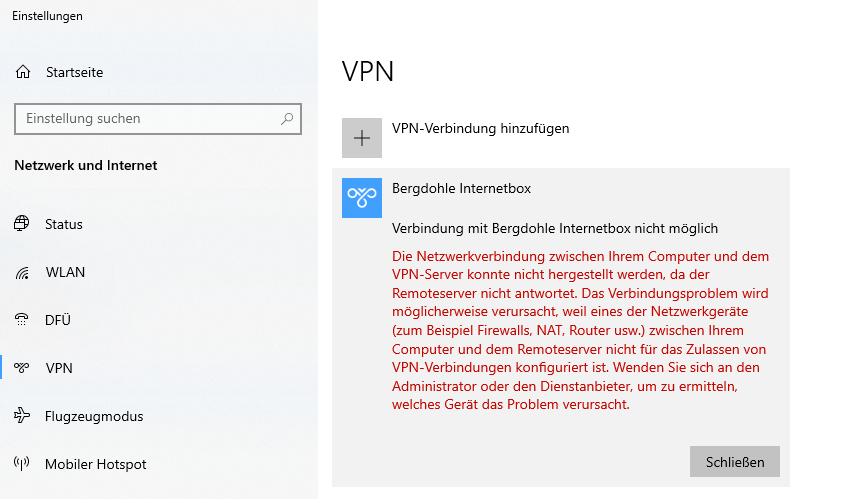Open the WLAN settings page
Screen dimensions: 849x499
click(65, 272)
